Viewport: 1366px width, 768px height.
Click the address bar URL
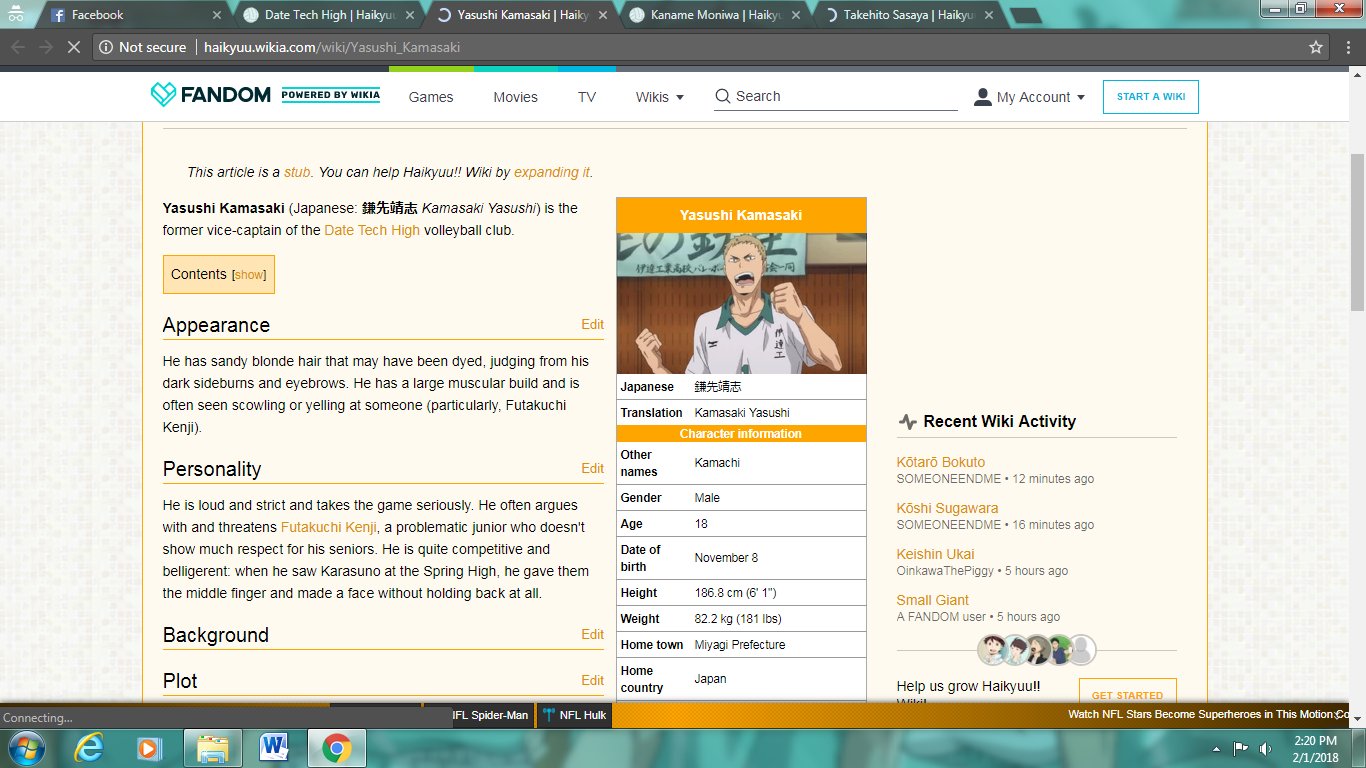click(332, 47)
